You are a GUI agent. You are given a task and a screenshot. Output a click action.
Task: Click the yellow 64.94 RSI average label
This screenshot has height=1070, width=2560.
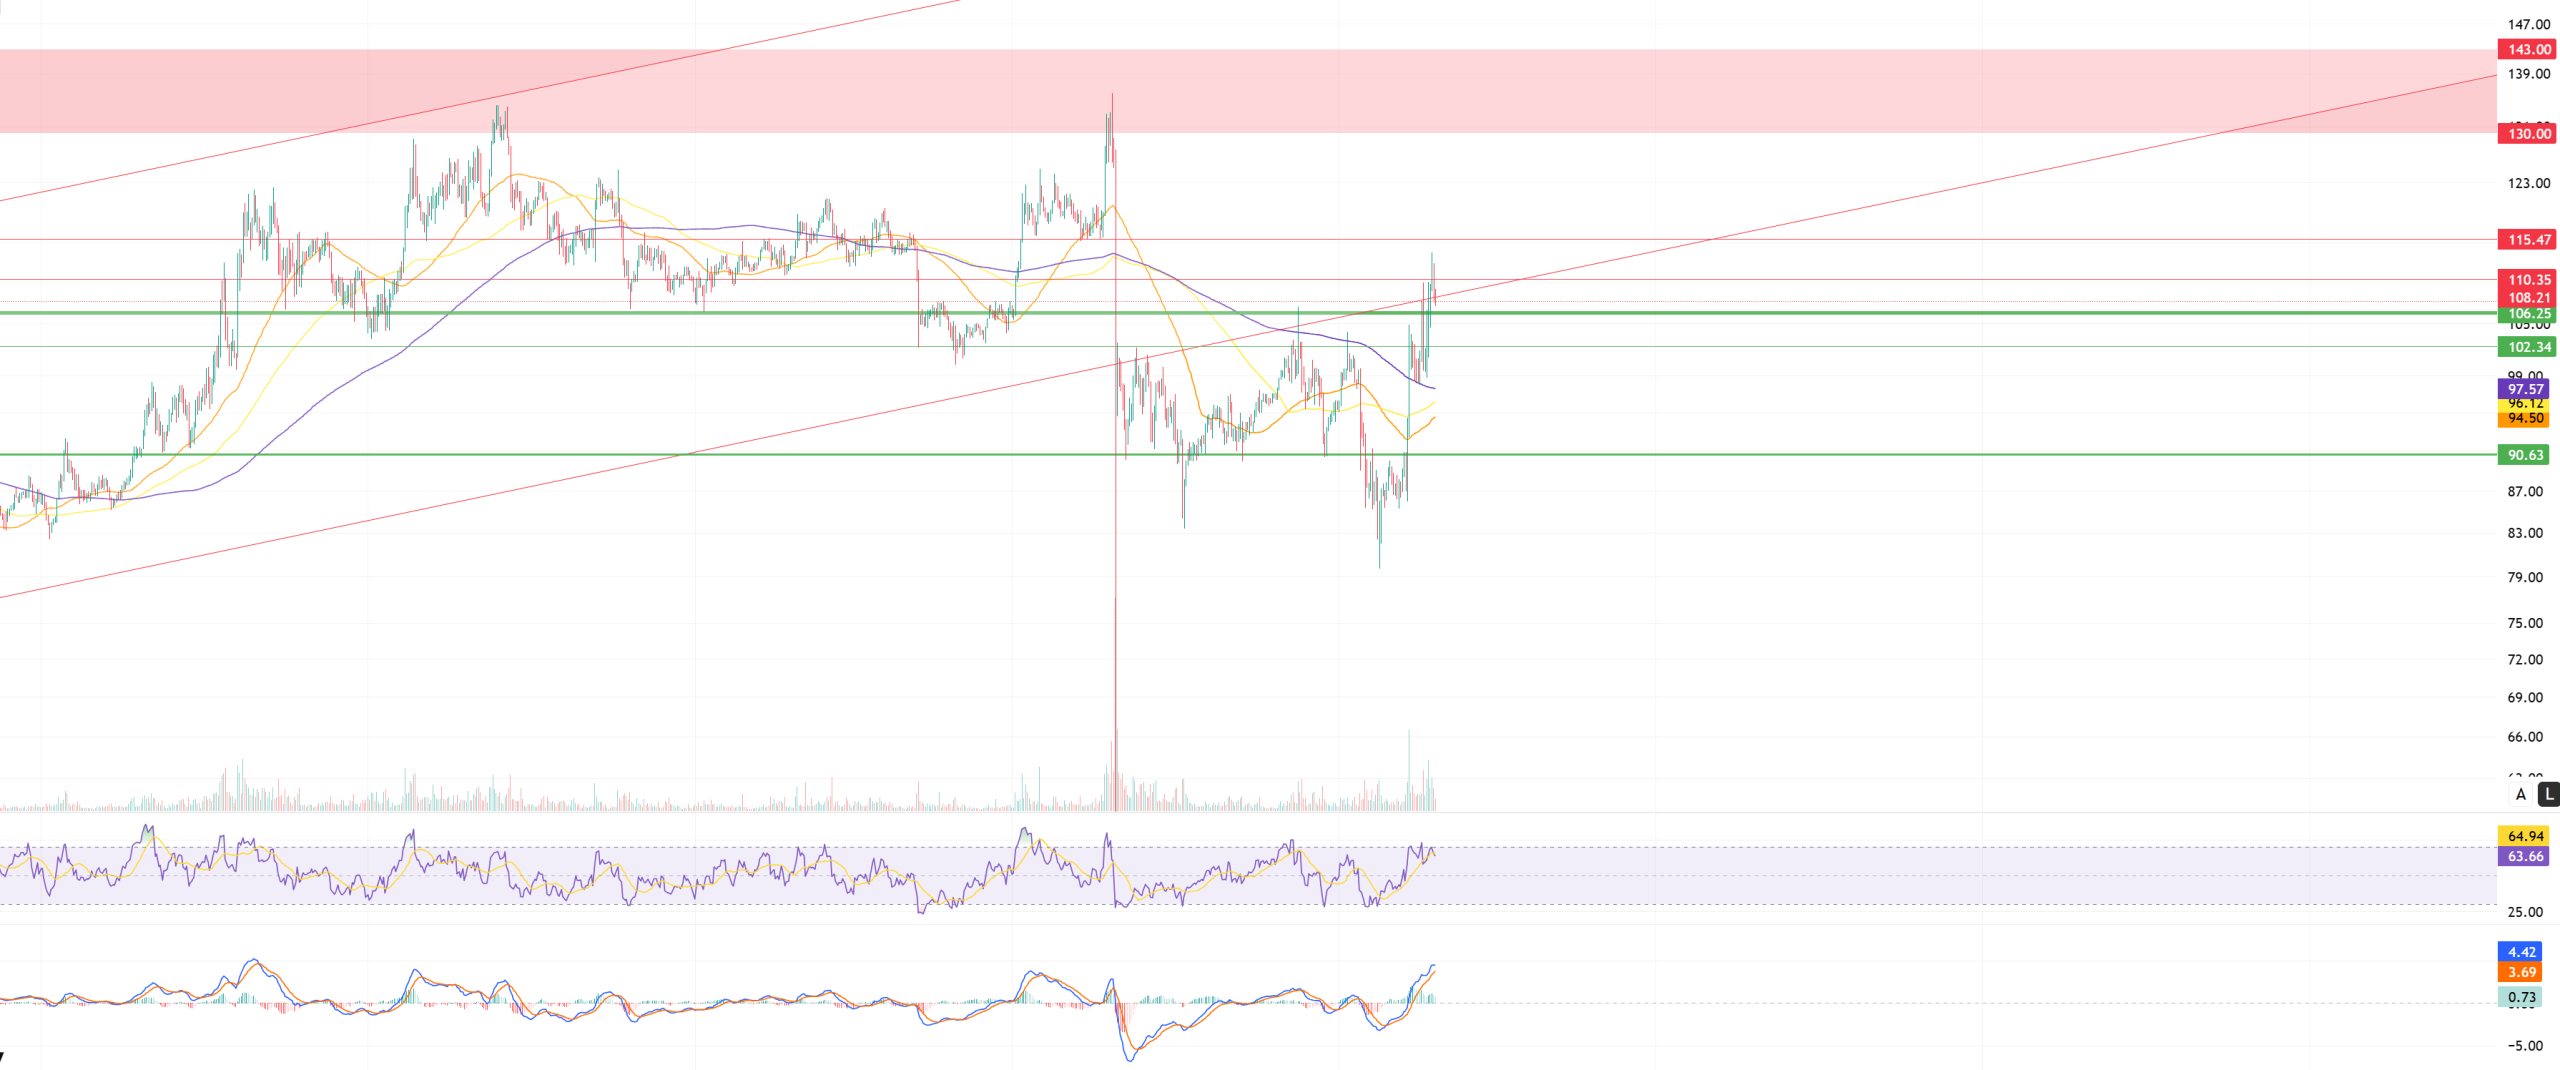pyautogui.click(x=2524, y=836)
